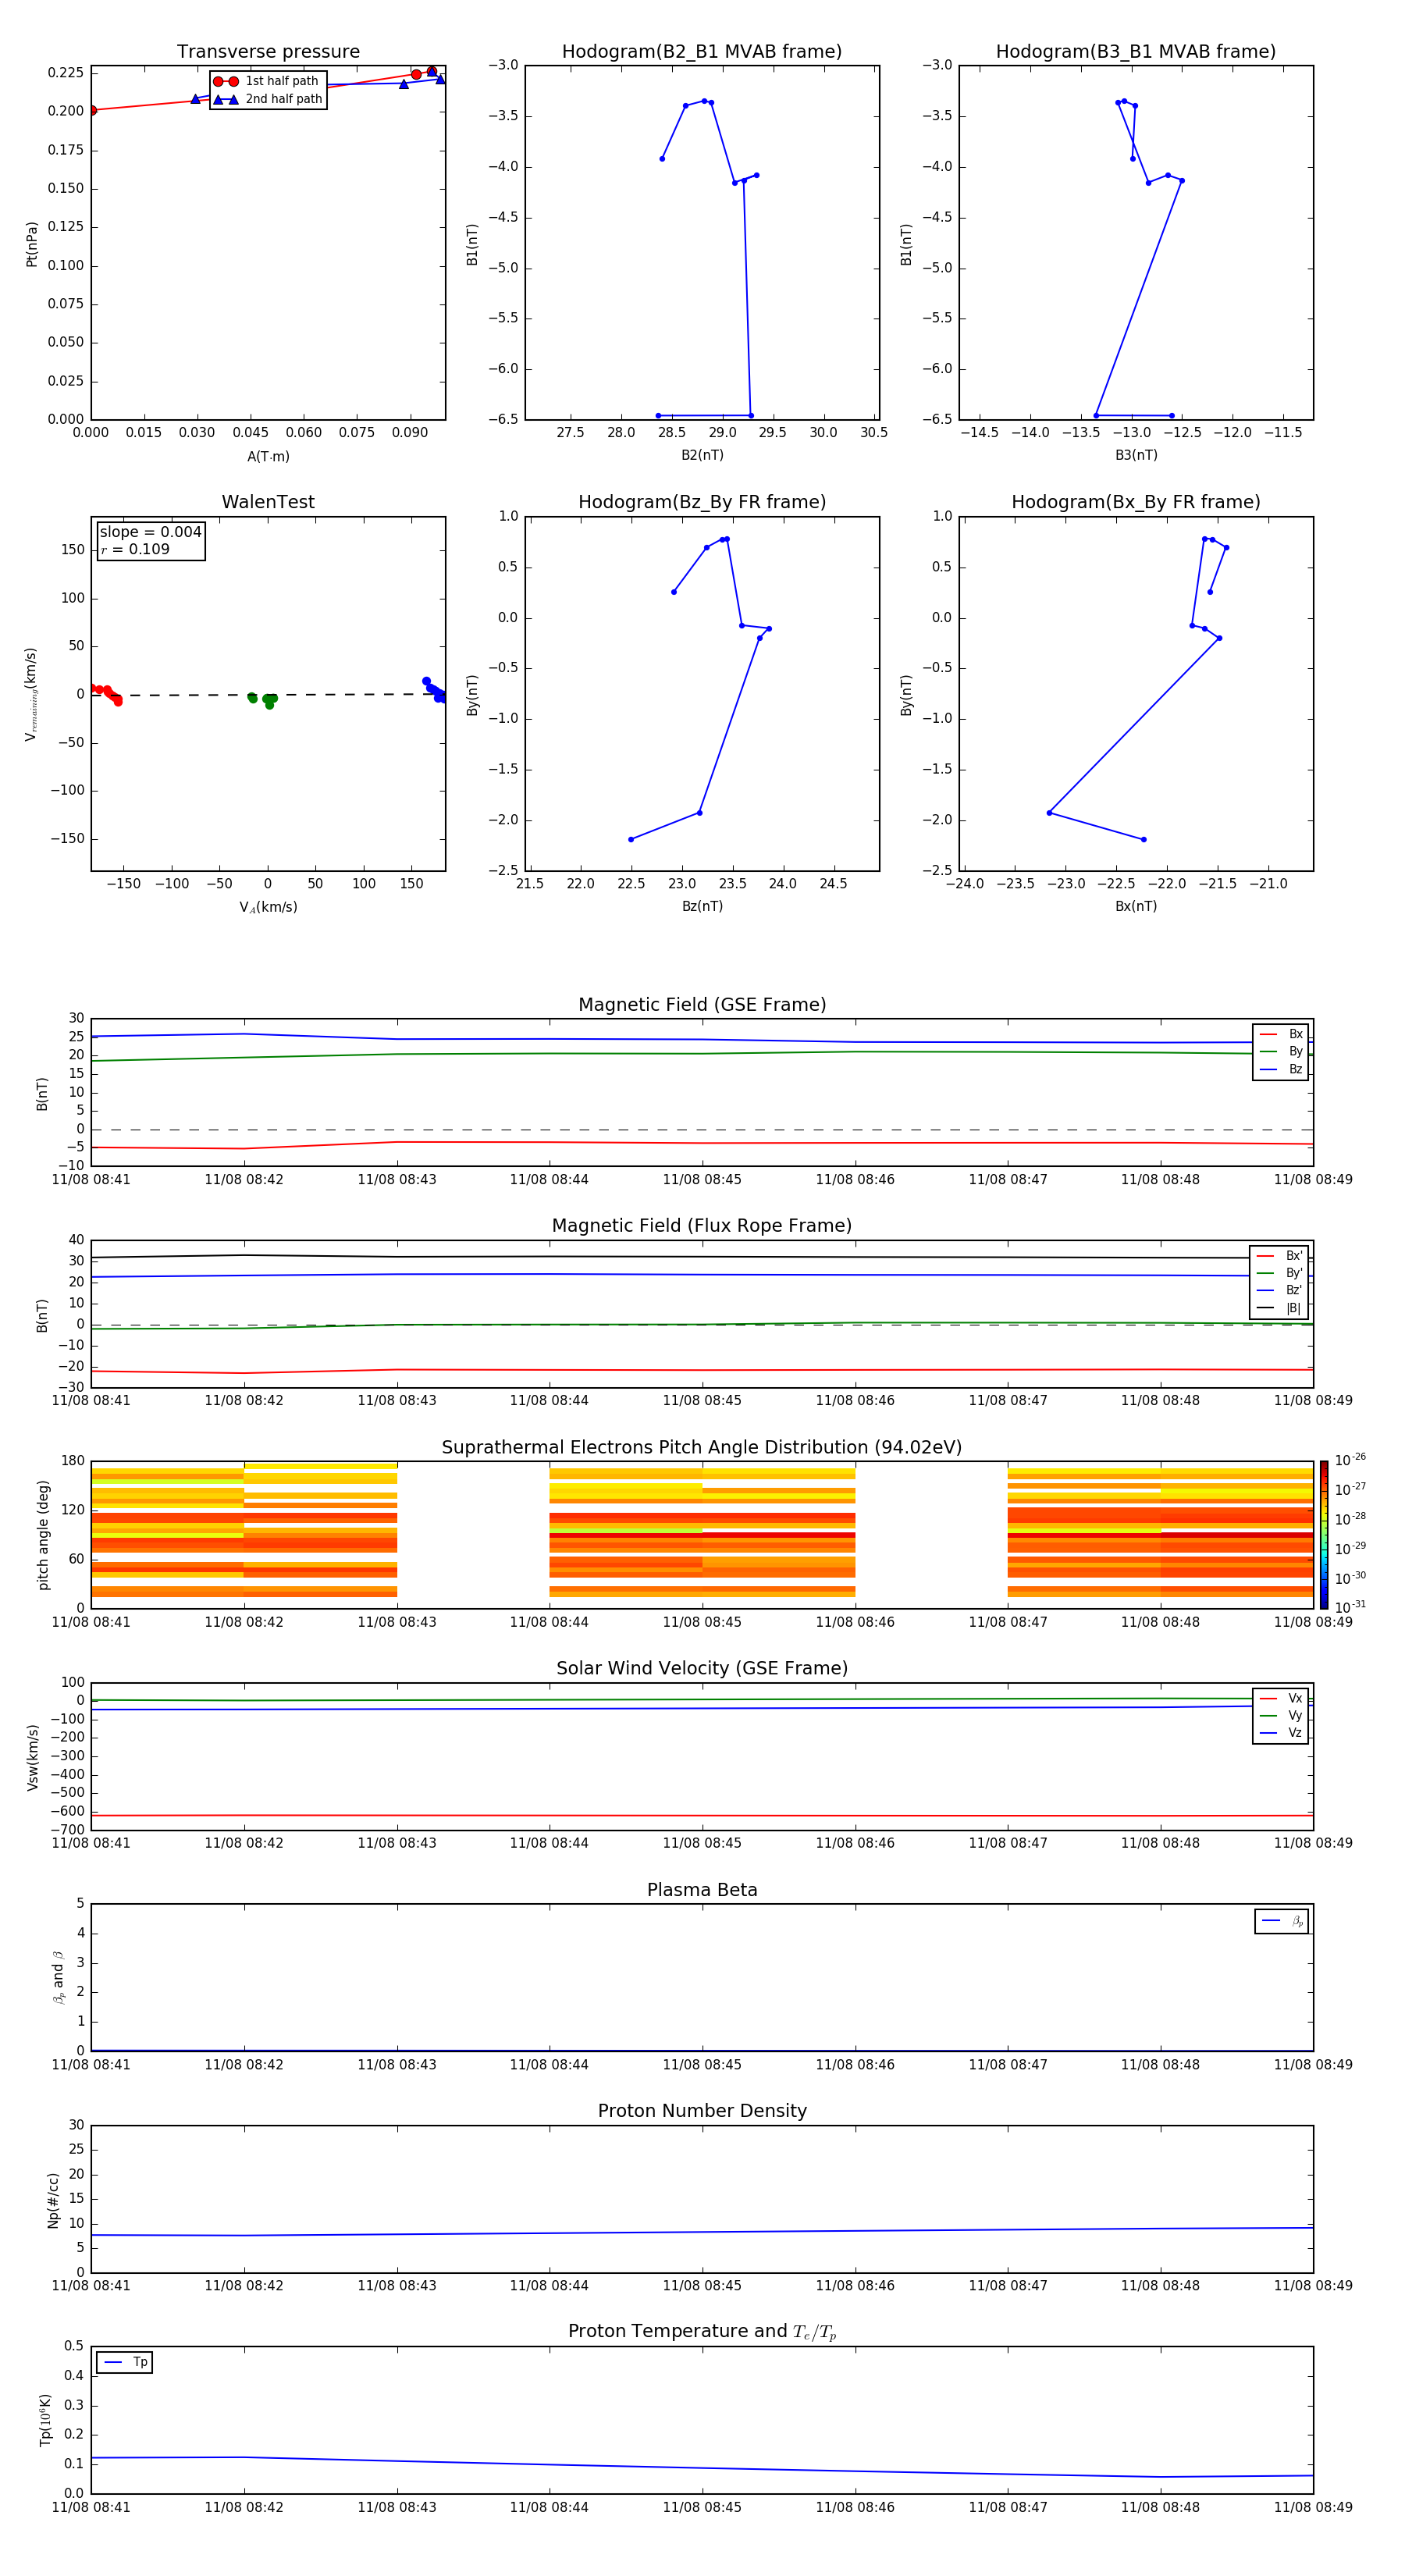
Task: Click the 'Hodogram(B3_B1 MVAB frame)' title
Action: pyautogui.click(x=1136, y=52)
